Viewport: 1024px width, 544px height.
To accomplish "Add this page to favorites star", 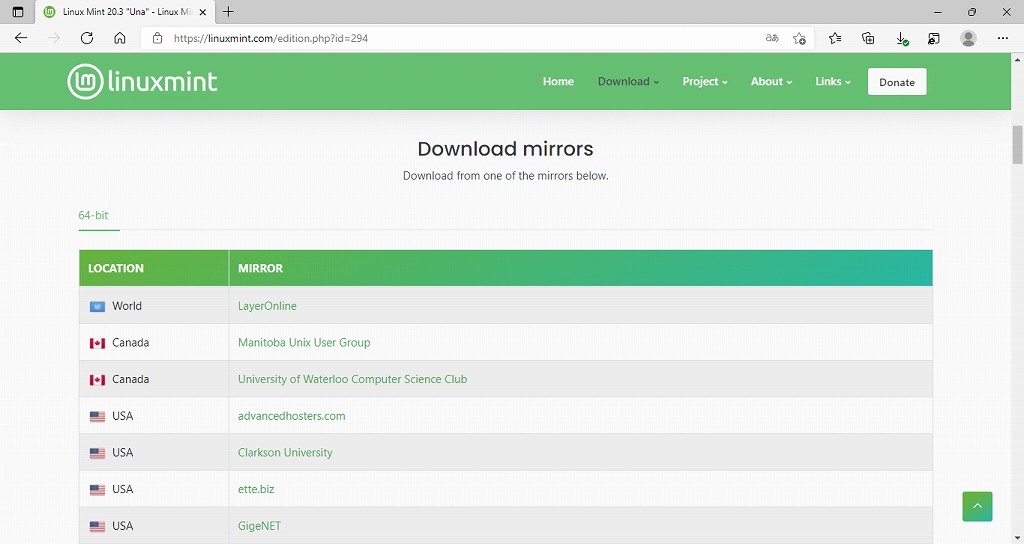I will [x=799, y=38].
